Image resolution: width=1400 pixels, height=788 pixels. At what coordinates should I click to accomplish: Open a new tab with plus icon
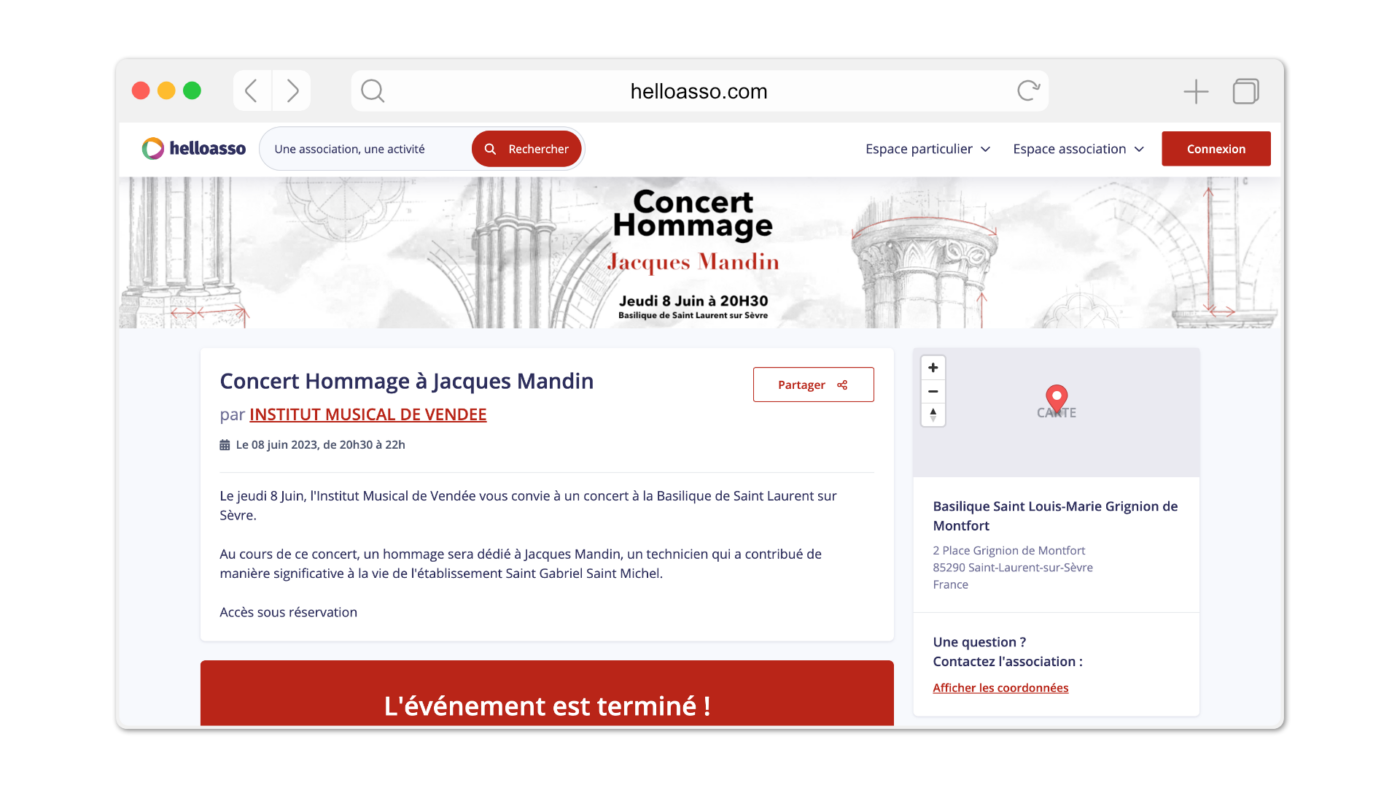(x=1196, y=92)
